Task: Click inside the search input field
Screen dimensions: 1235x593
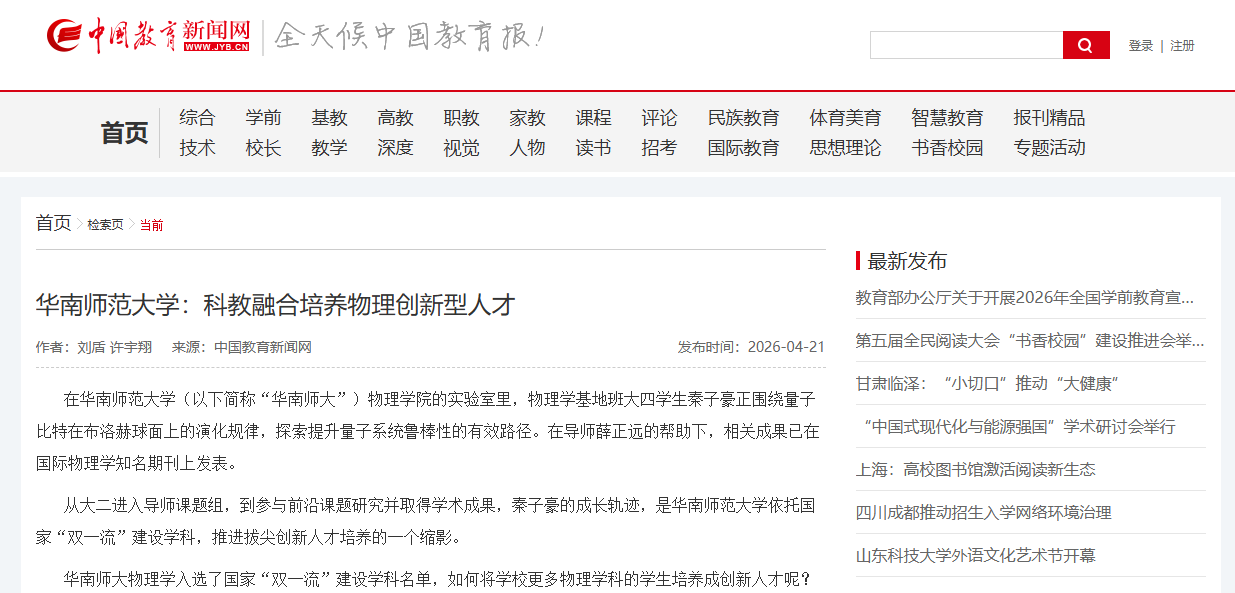Action: 965,45
